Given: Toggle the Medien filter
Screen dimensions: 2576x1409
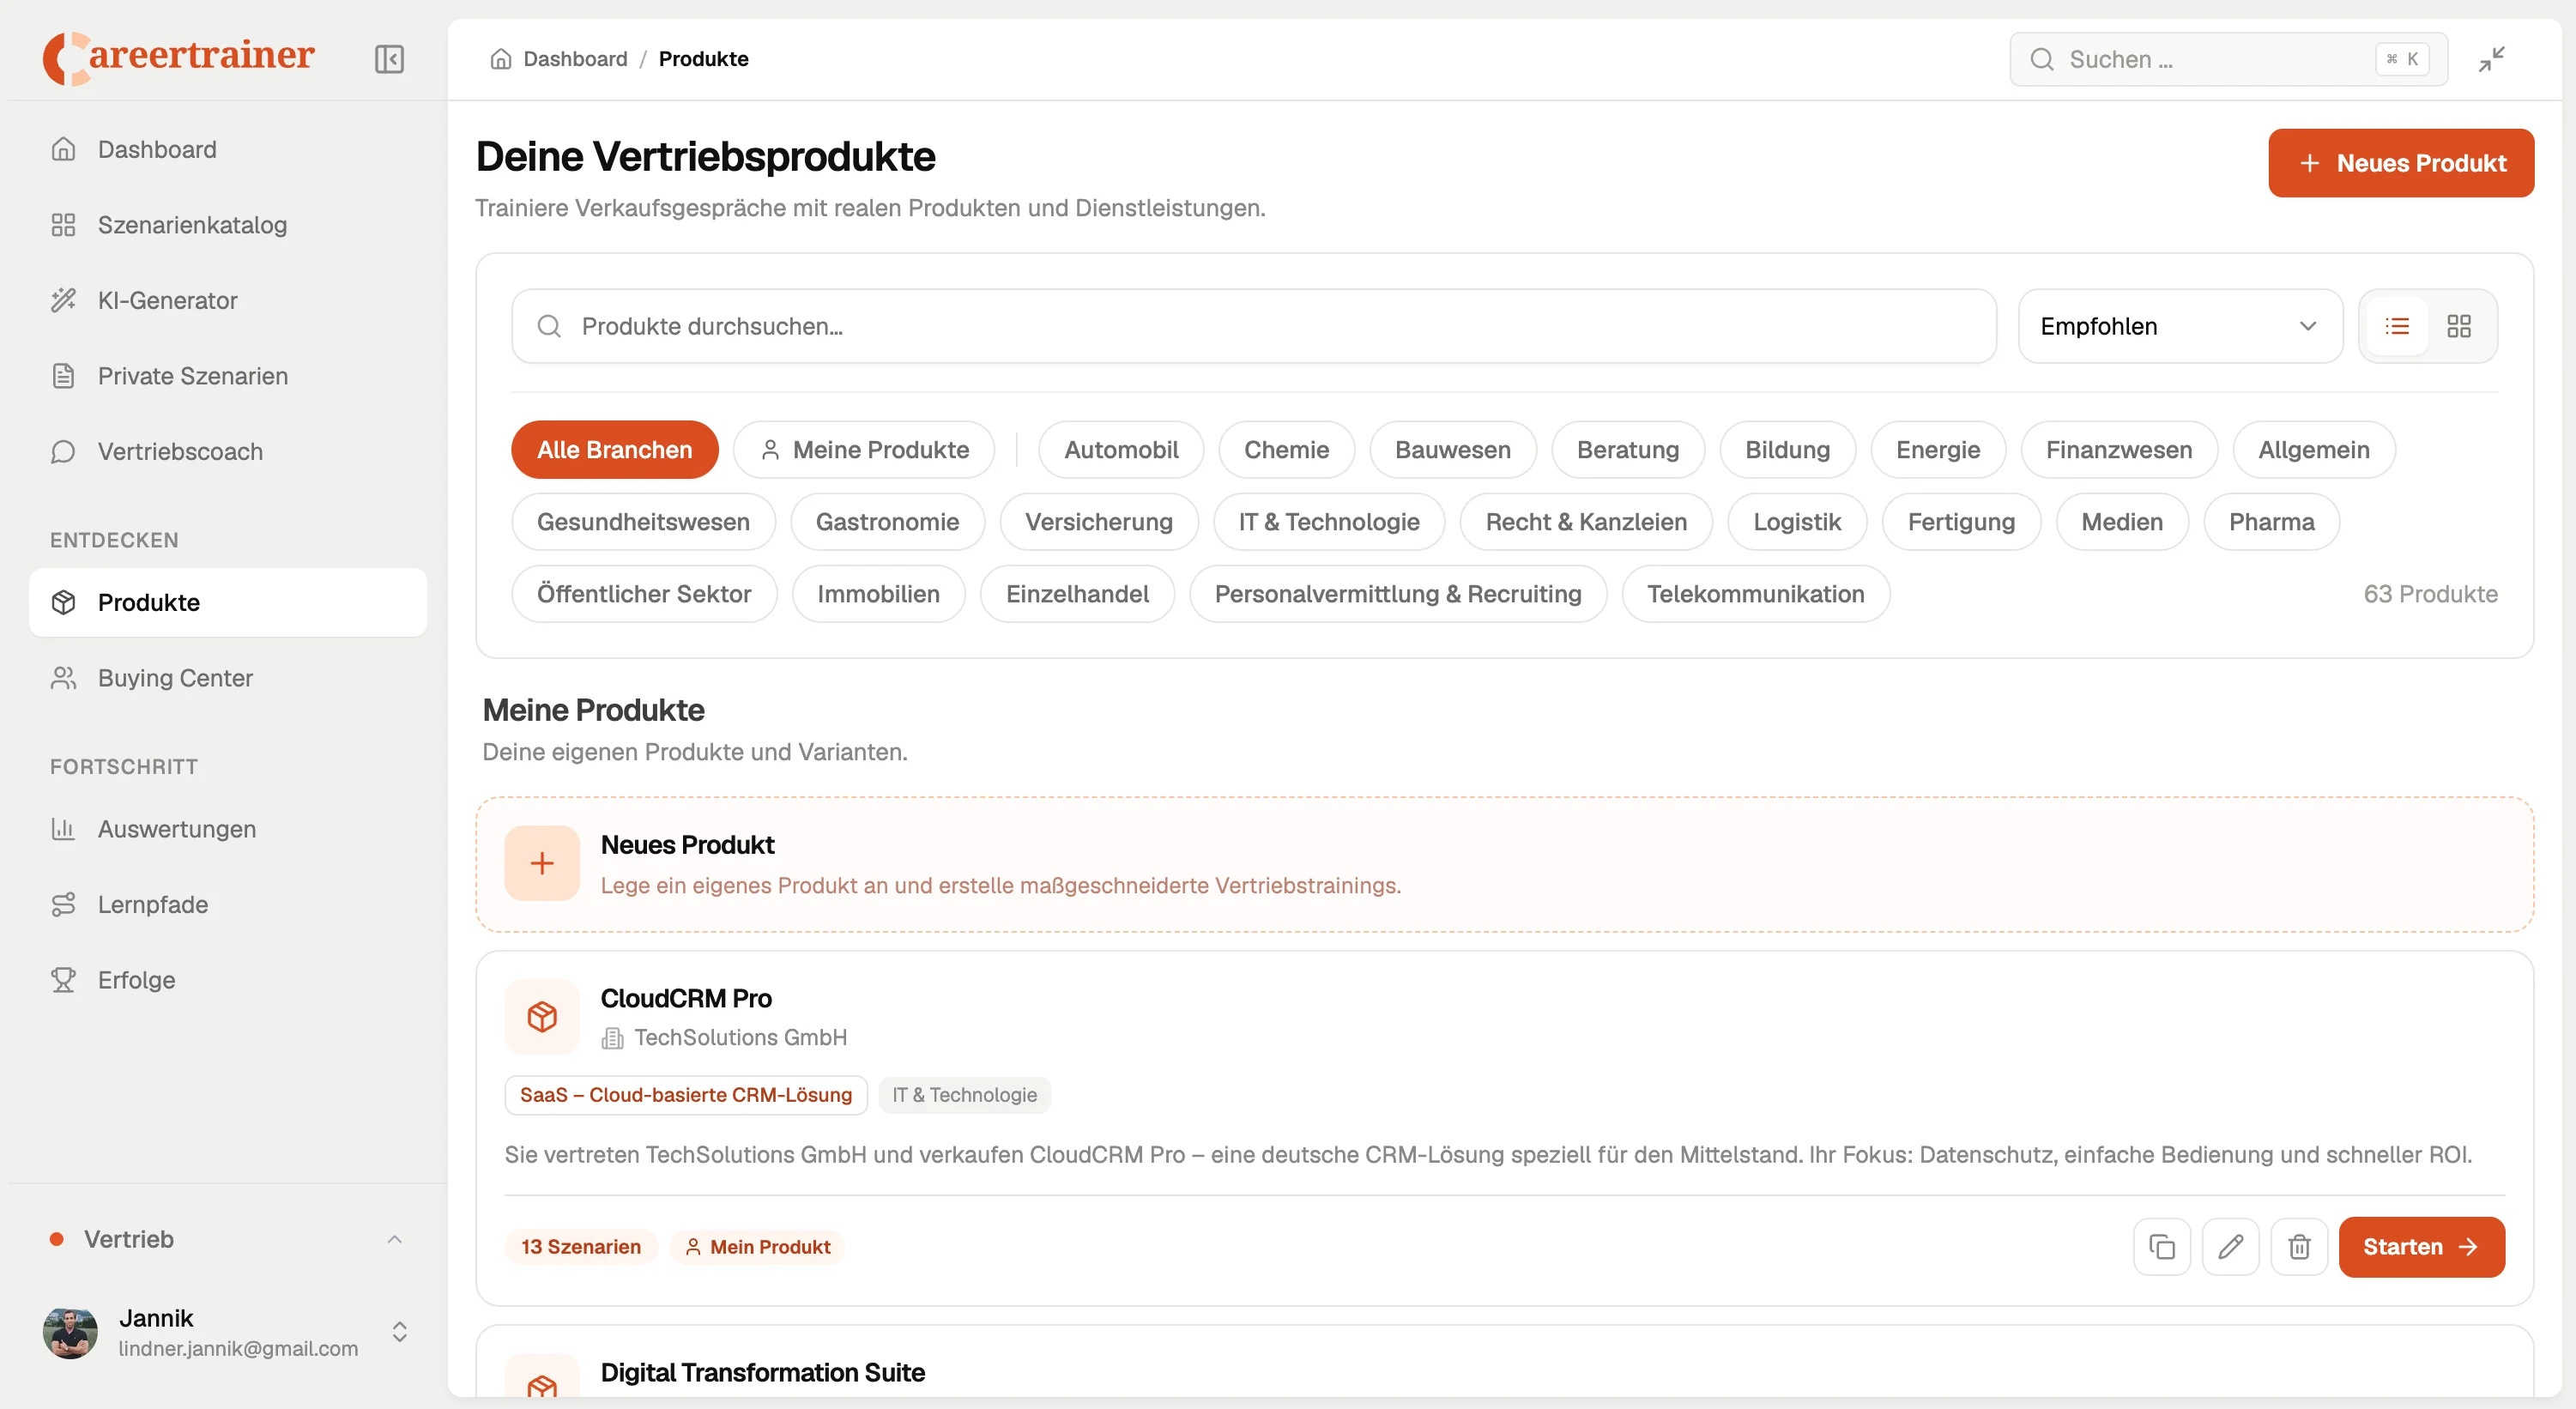Looking at the screenshot, I should click(x=2122, y=522).
